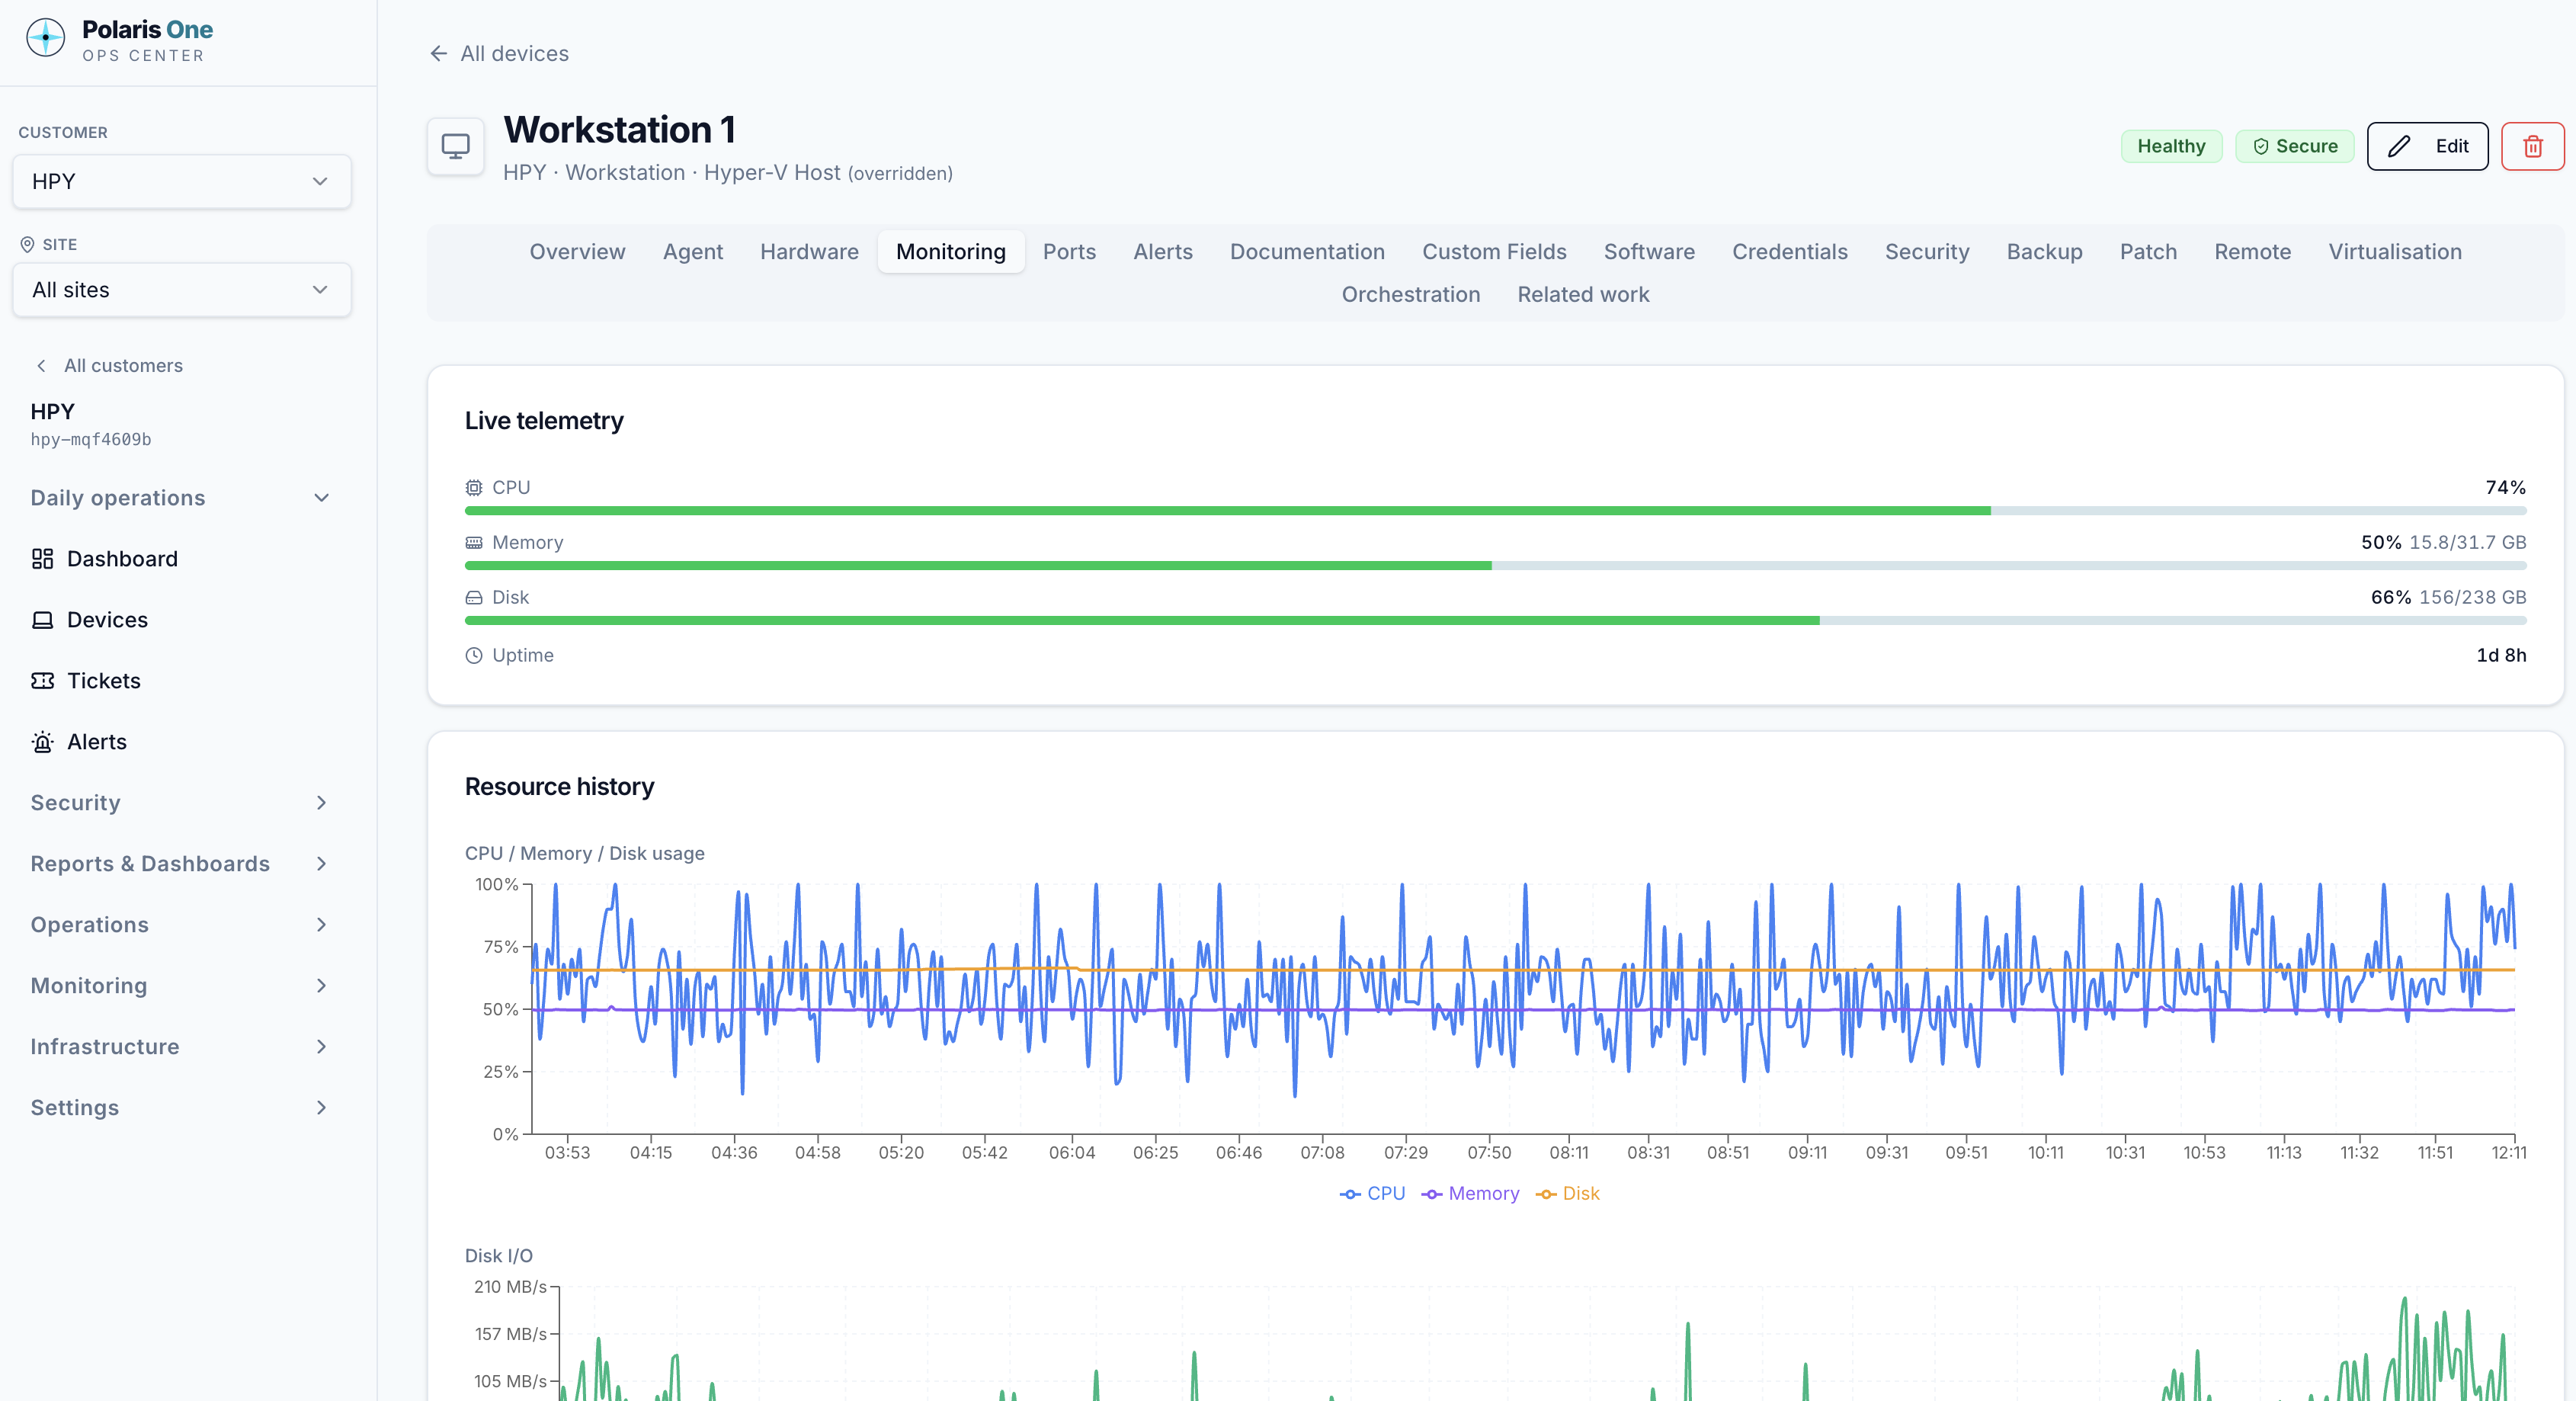The image size is (2576, 1401).
Task: Click the Disk usage progress bar
Action: 1495,621
